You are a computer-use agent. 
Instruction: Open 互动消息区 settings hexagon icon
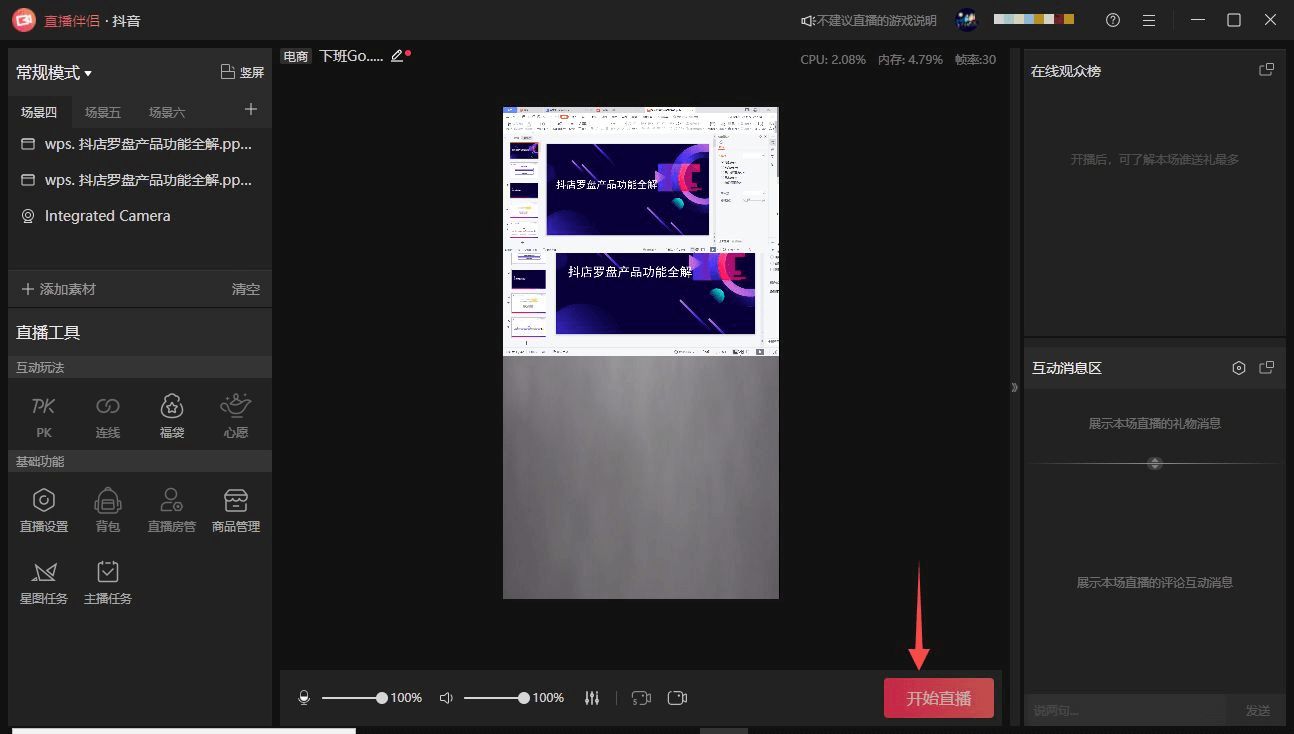click(x=1239, y=368)
